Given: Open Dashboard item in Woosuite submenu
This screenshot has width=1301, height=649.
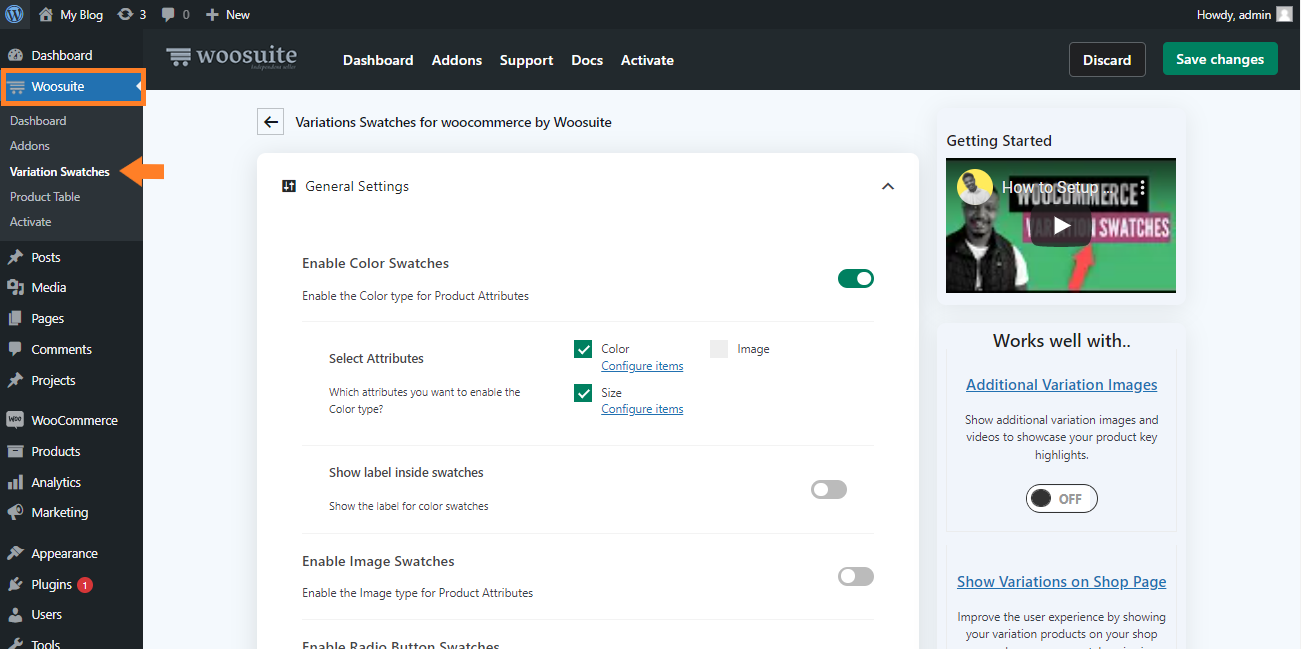Looking at the screenshot, I should (x=38, y=121).
